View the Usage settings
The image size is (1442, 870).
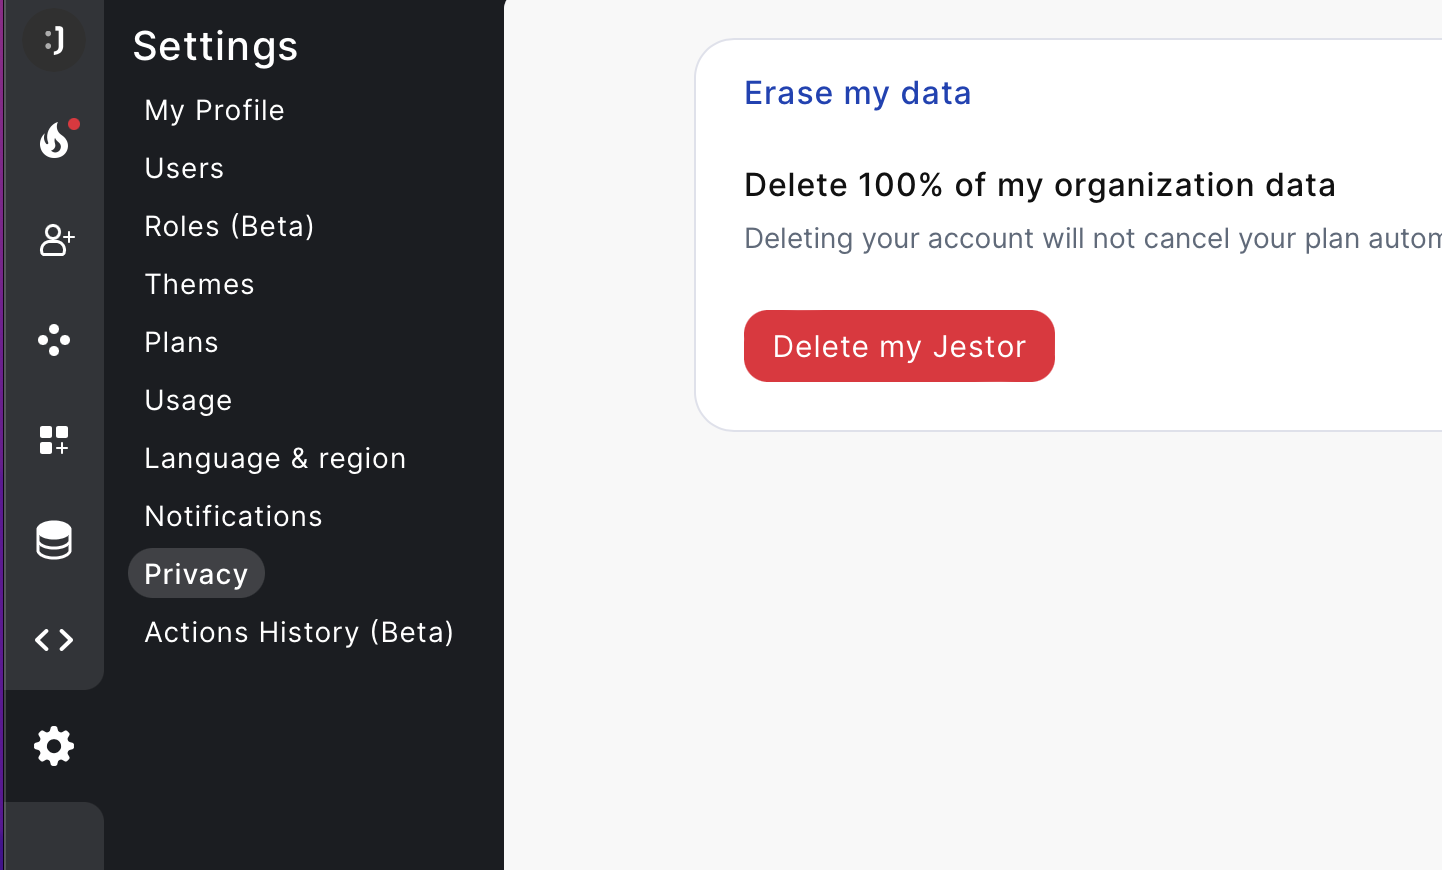[188, 400]
